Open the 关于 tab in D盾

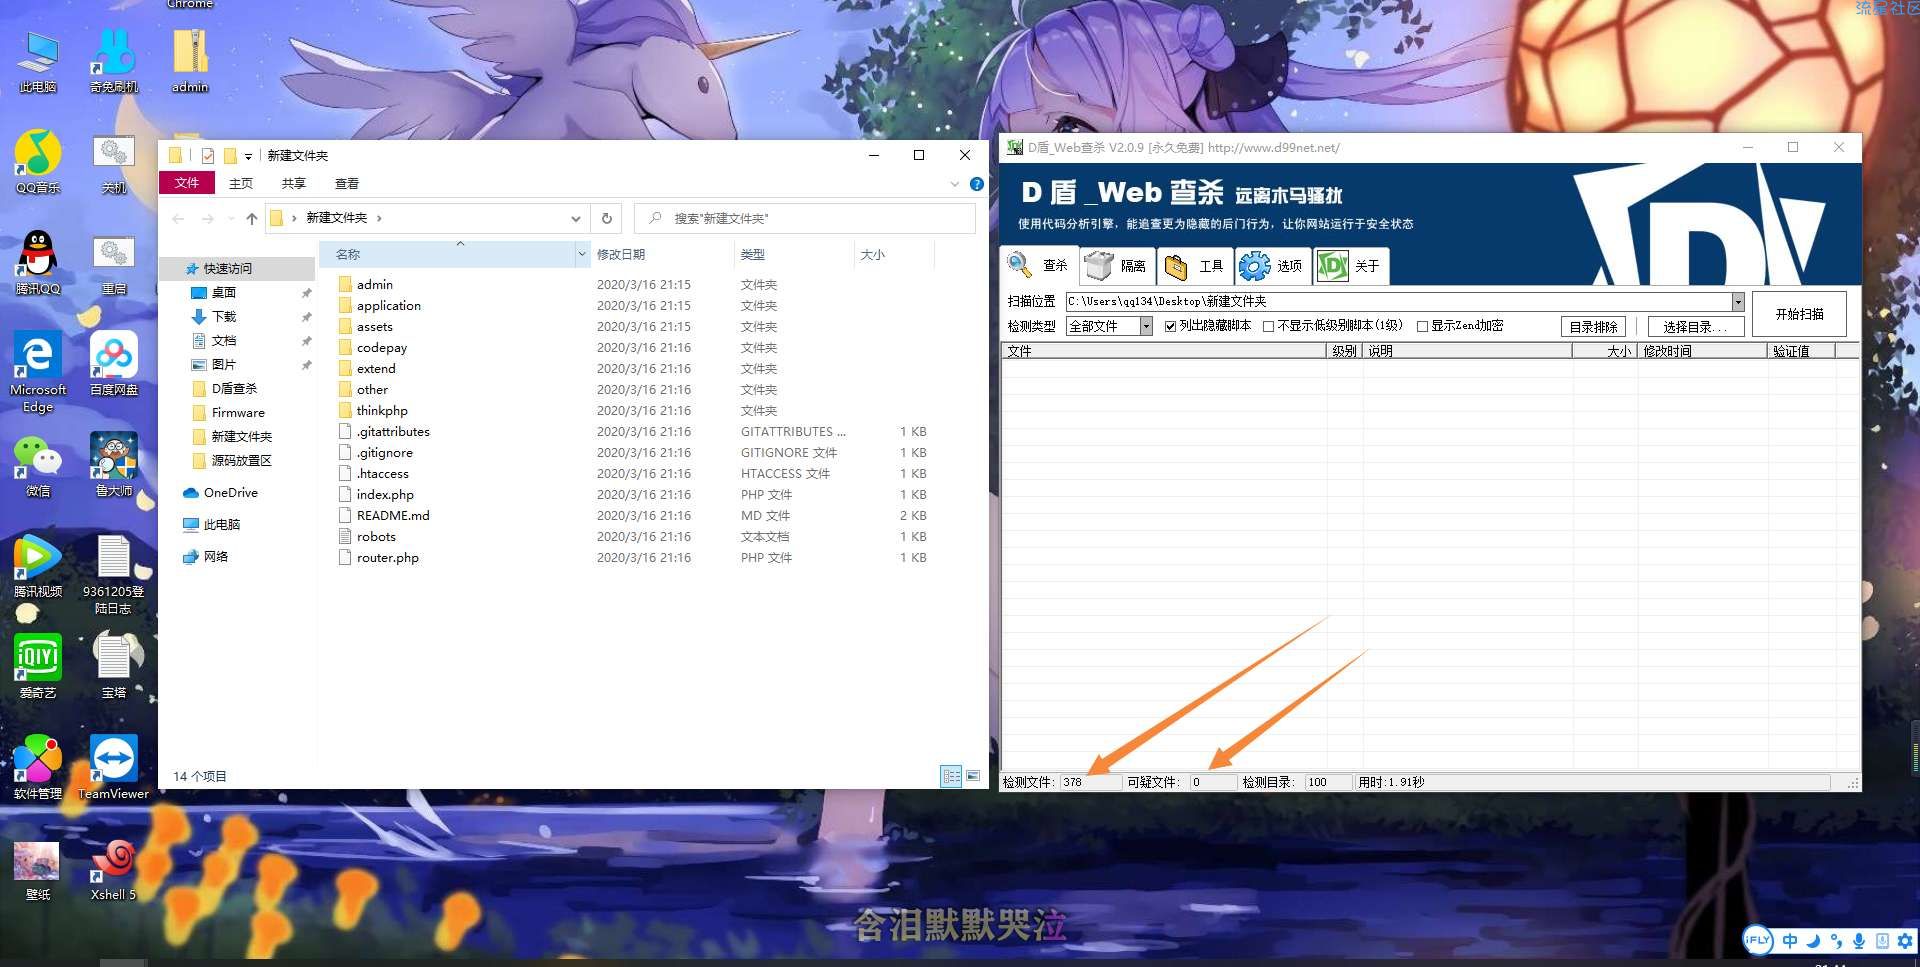point(1351,266)
